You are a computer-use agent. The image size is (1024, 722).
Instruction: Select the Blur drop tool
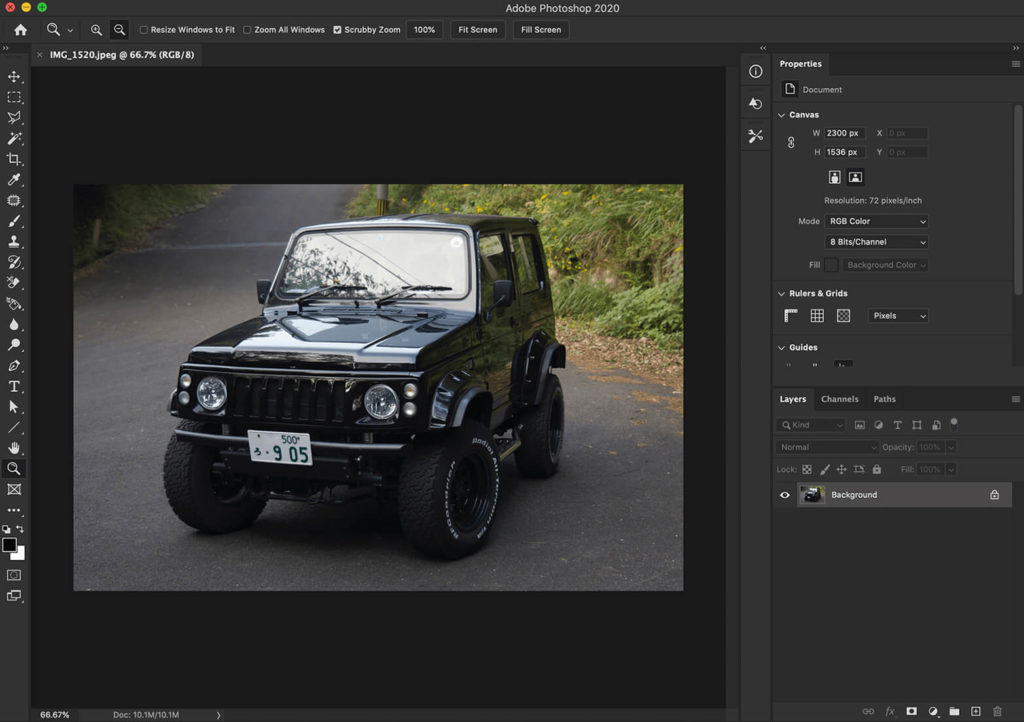point(14,324)
